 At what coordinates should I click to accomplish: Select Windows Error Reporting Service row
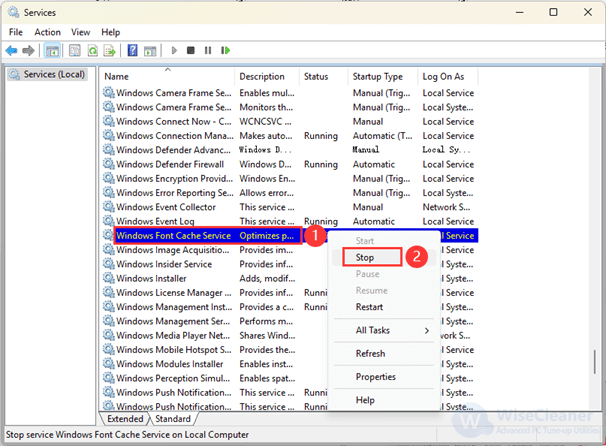point(290,192)
